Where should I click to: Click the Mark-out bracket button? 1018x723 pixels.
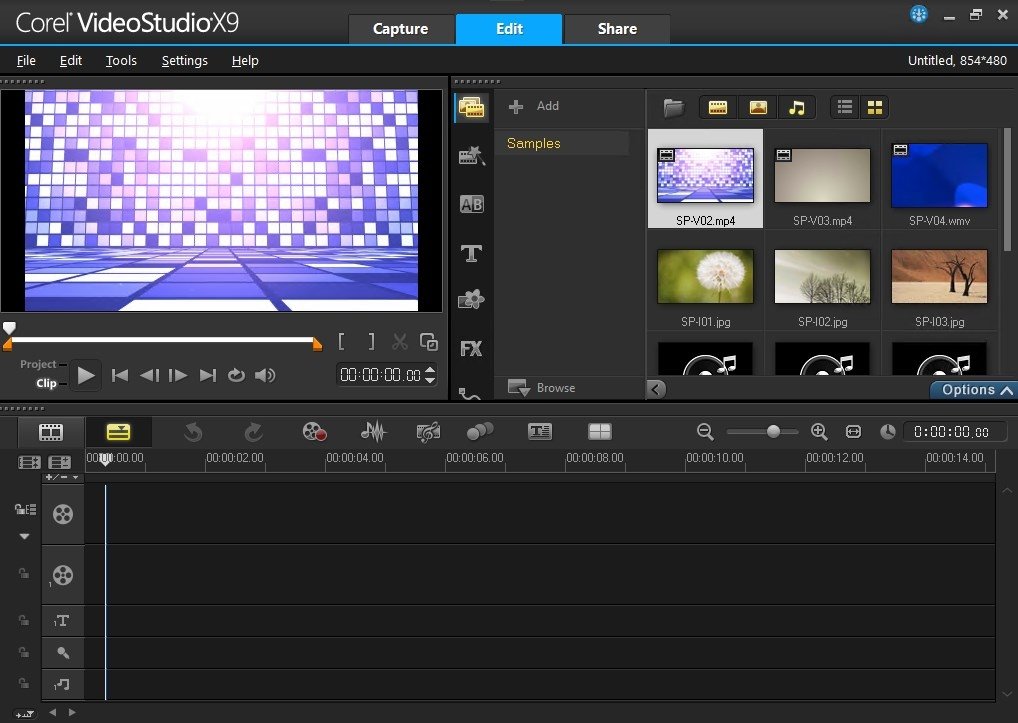point(371,341)
